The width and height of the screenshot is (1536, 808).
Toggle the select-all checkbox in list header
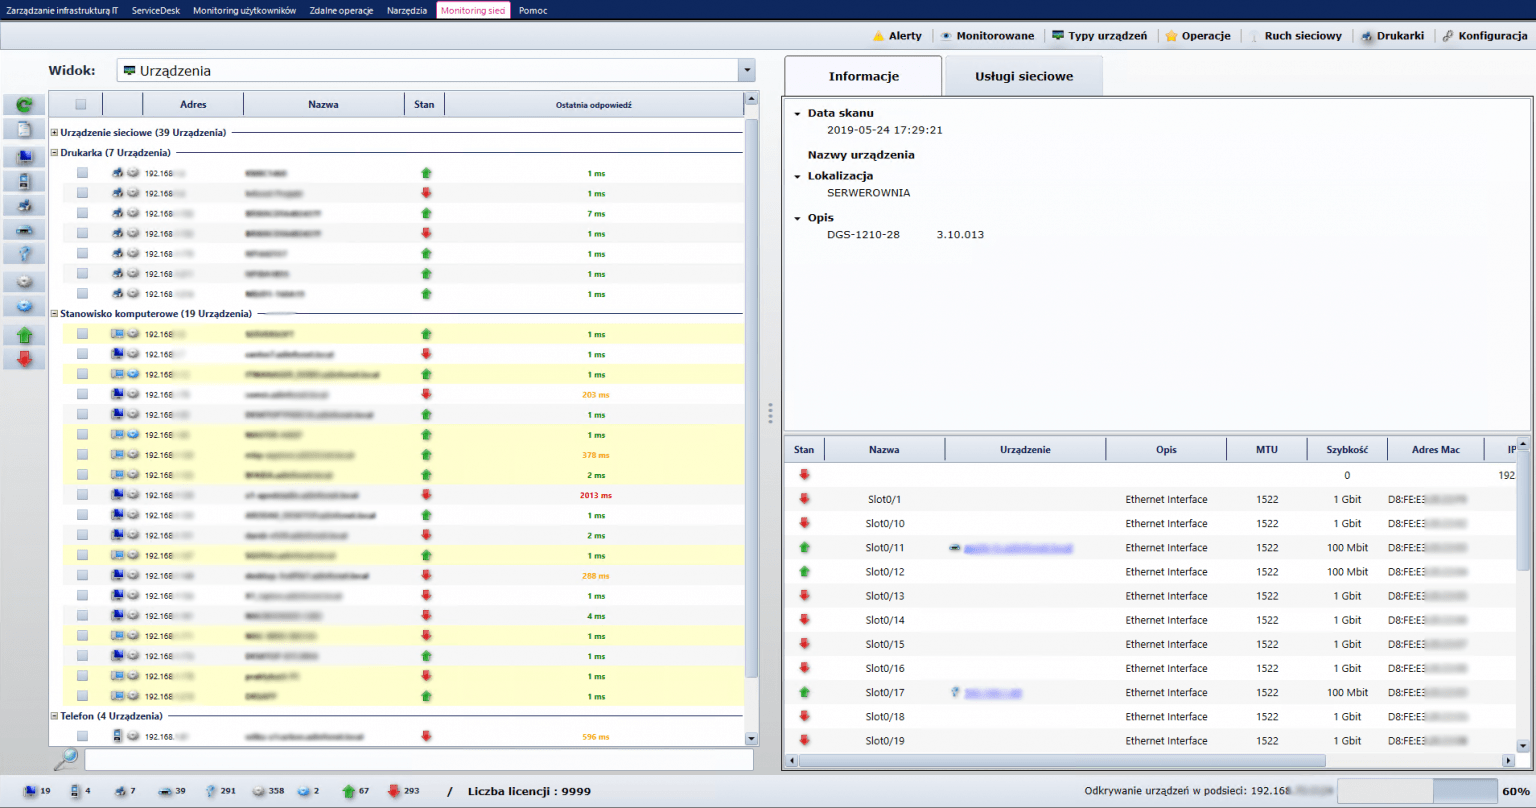click(x=81, y=103)
